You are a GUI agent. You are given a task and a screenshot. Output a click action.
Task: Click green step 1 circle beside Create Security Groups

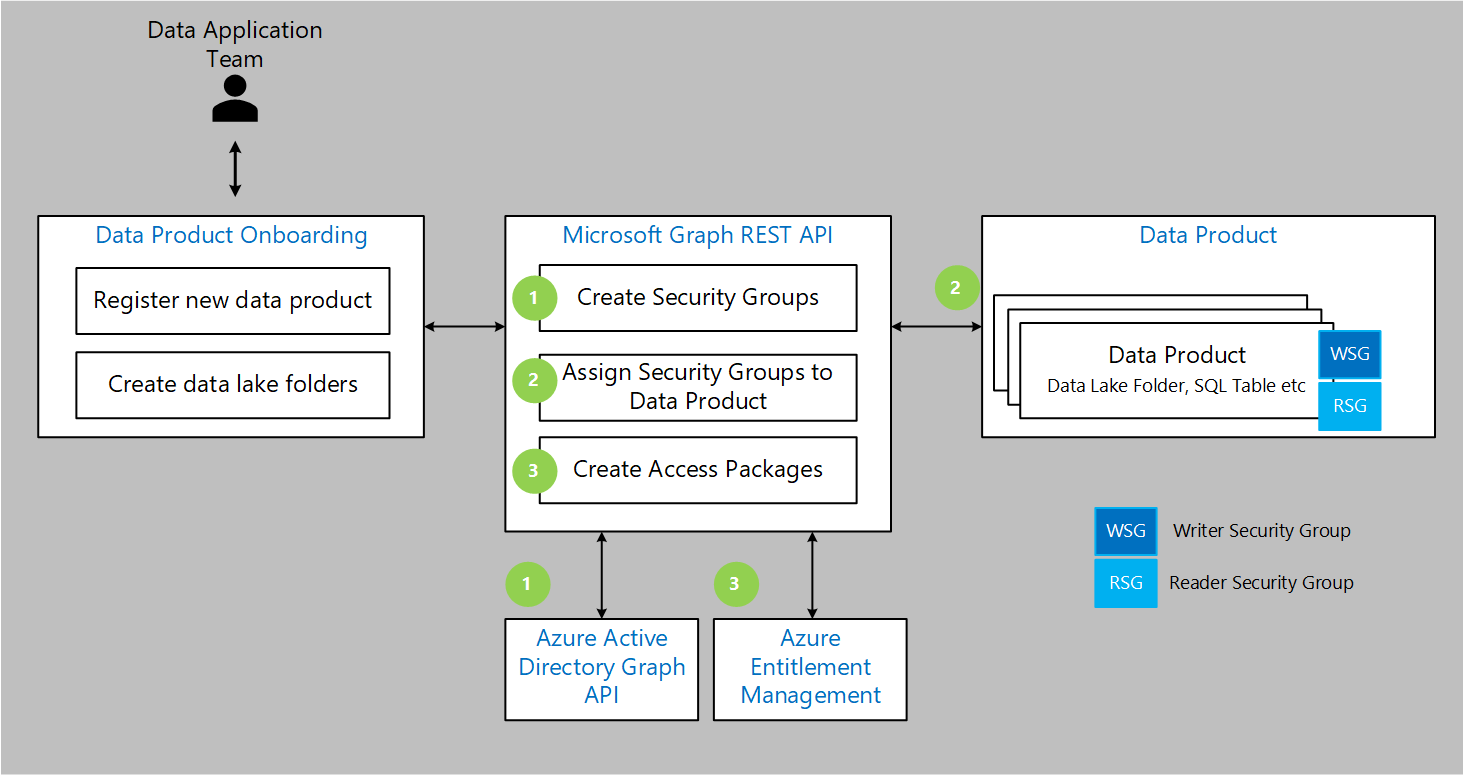click(x=534, y=298)
